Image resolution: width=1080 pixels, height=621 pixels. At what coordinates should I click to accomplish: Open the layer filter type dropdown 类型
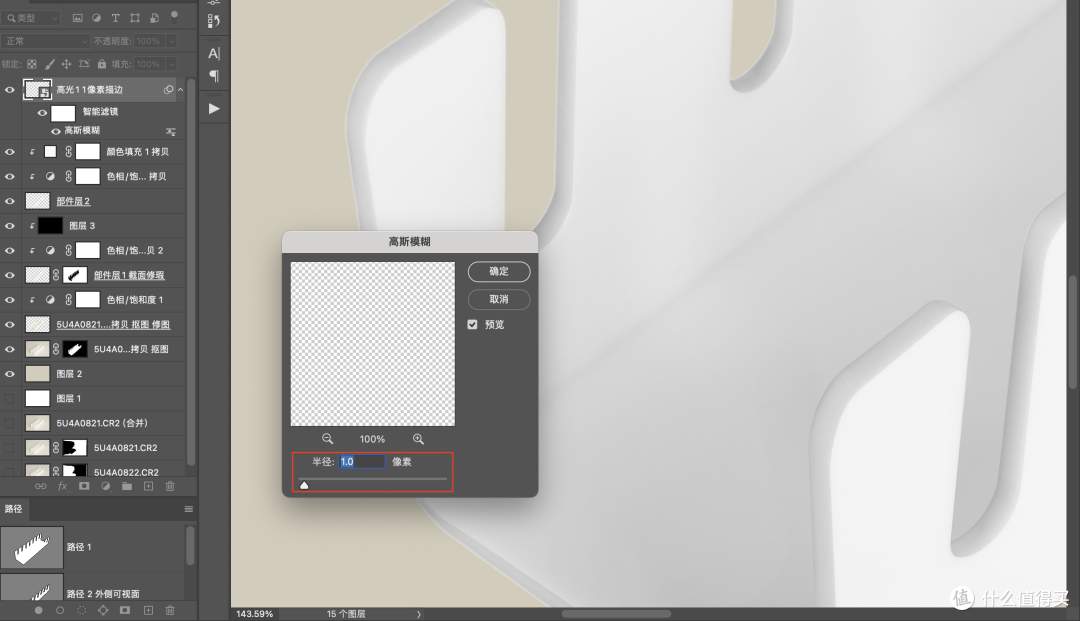32,18
